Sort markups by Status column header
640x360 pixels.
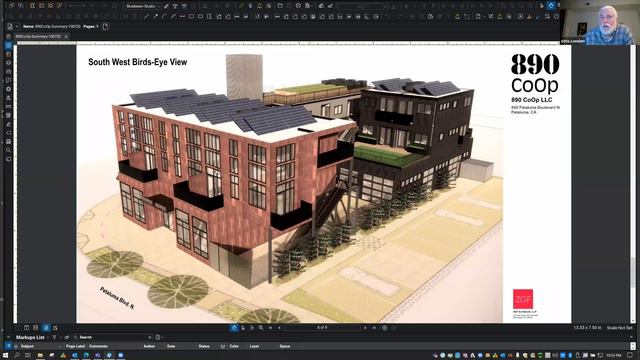coord(204,346)
